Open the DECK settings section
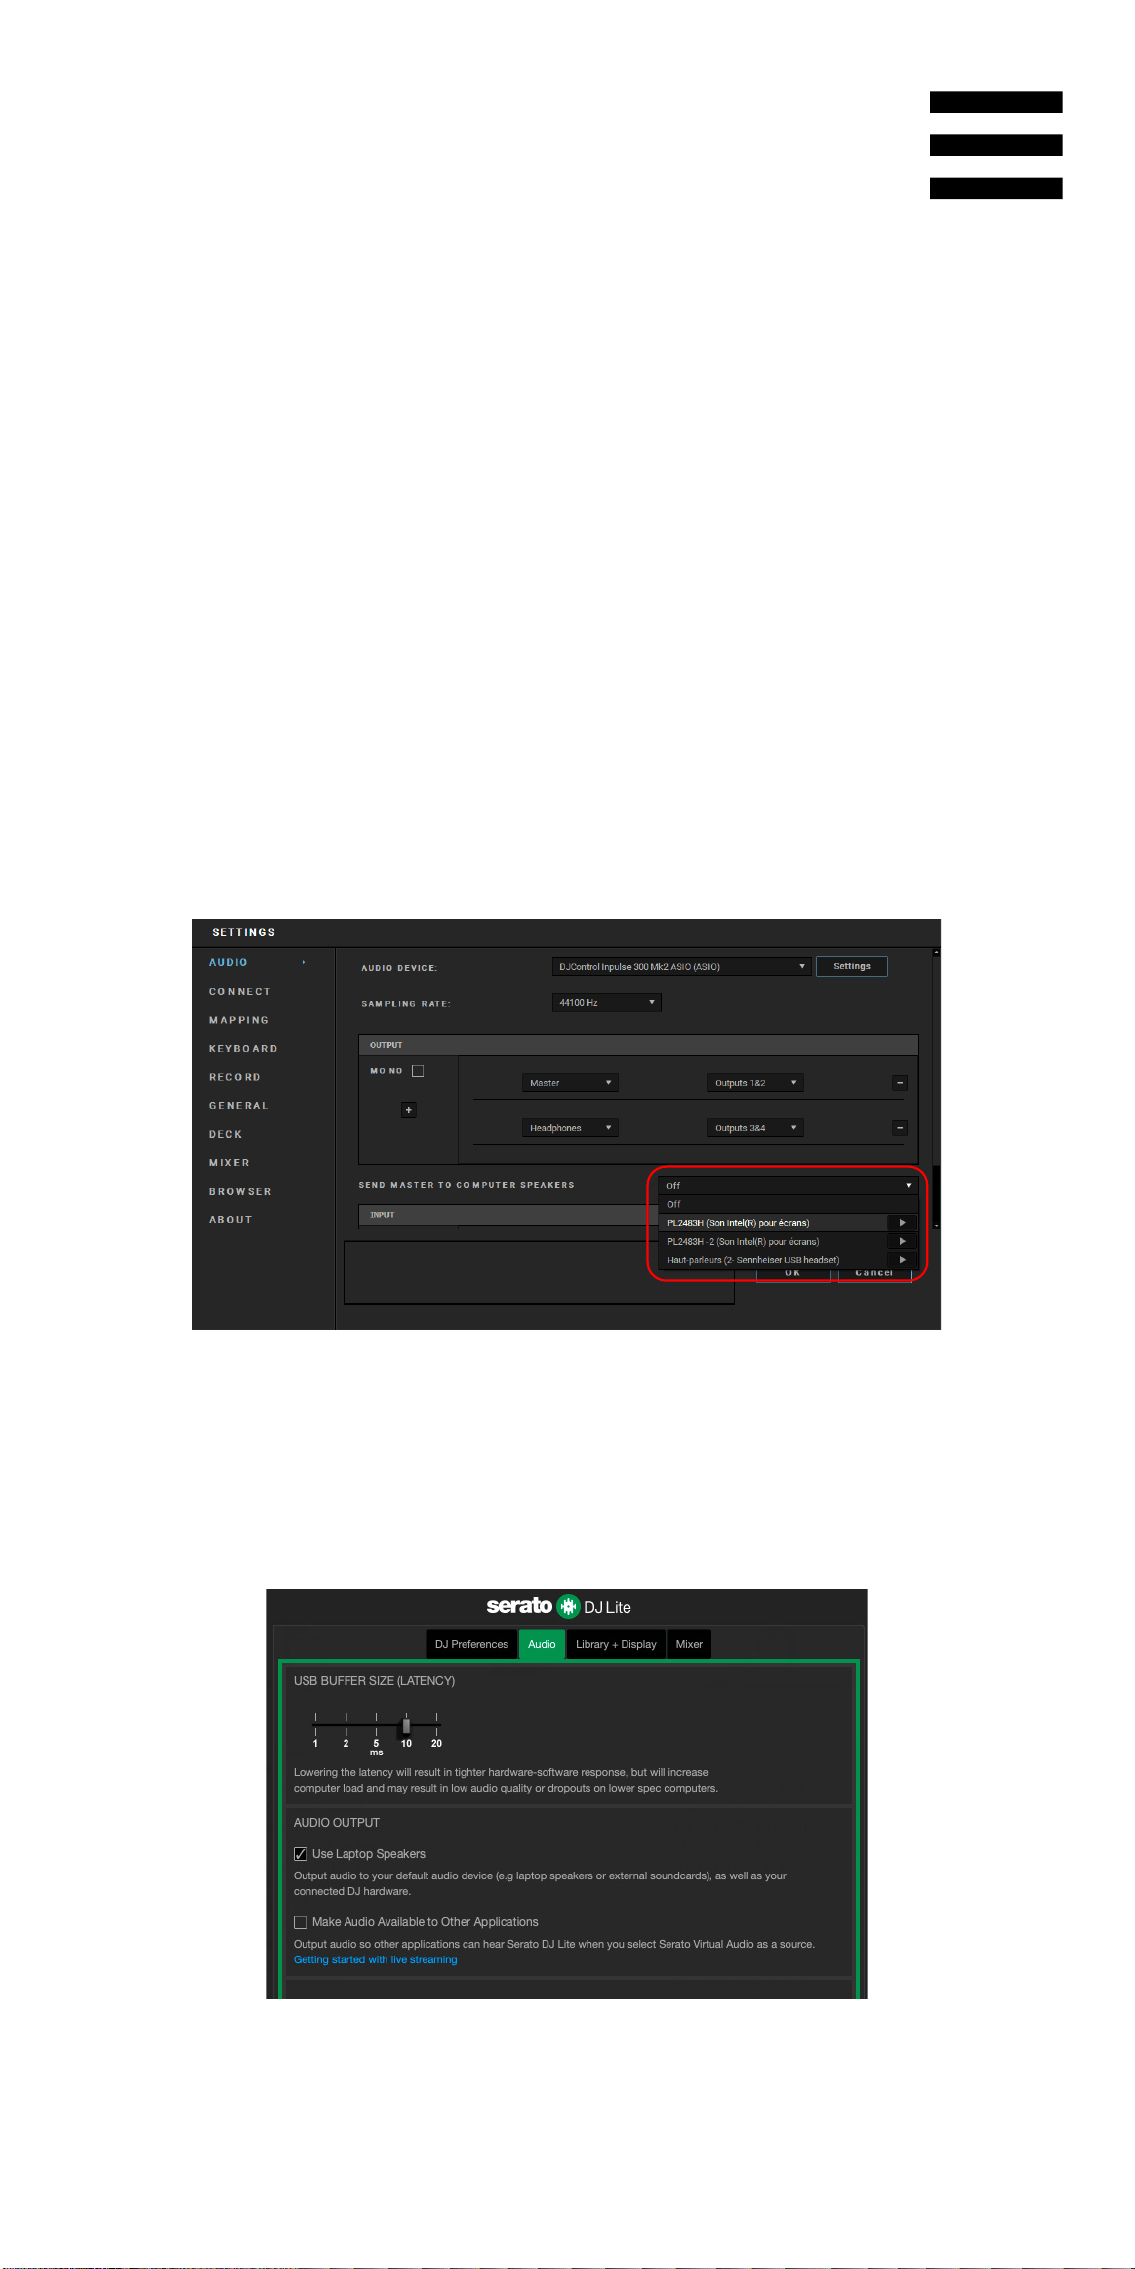This screenshot has width=1135, height=2269. click(226, 1135)
